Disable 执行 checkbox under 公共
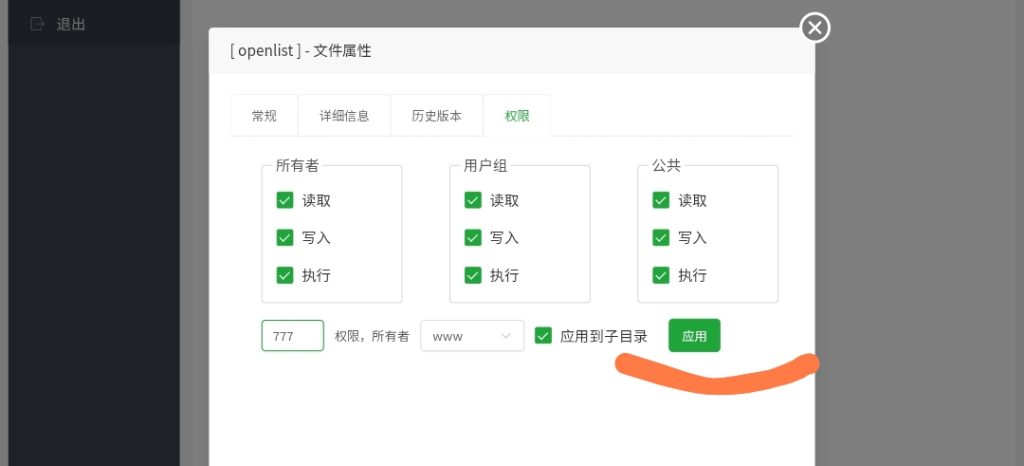 (661, 275)
